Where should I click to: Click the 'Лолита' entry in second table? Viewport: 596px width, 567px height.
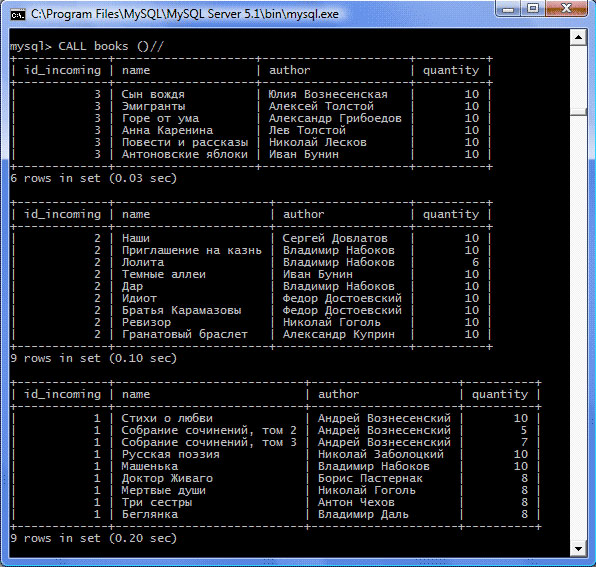click(x=143, y=262)
